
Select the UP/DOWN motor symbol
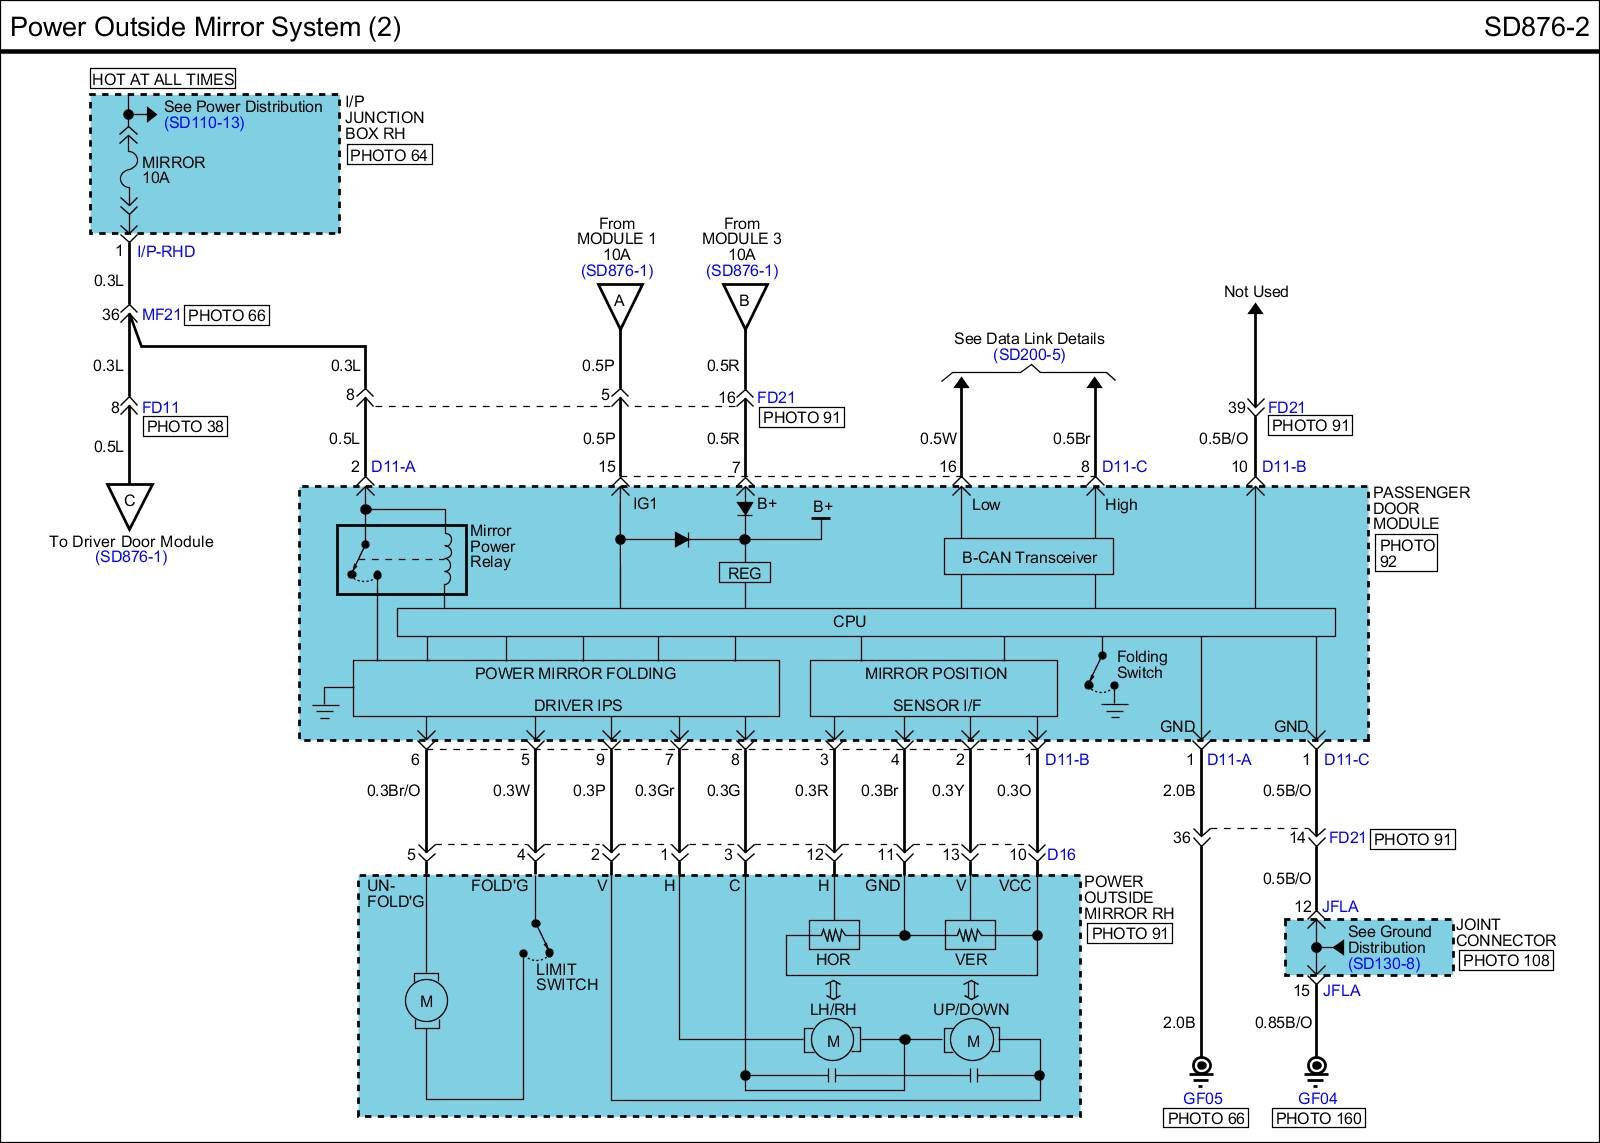[x=972, y=1041]
